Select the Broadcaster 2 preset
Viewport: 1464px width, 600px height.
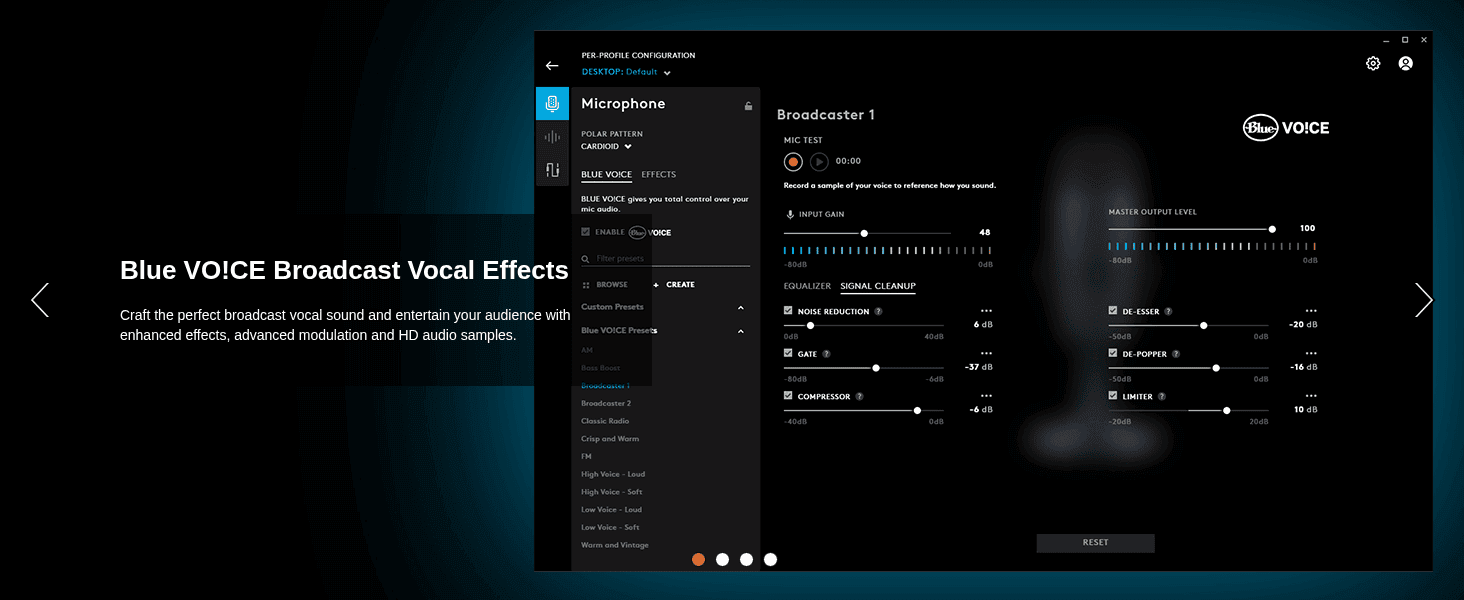coord(606,404)
